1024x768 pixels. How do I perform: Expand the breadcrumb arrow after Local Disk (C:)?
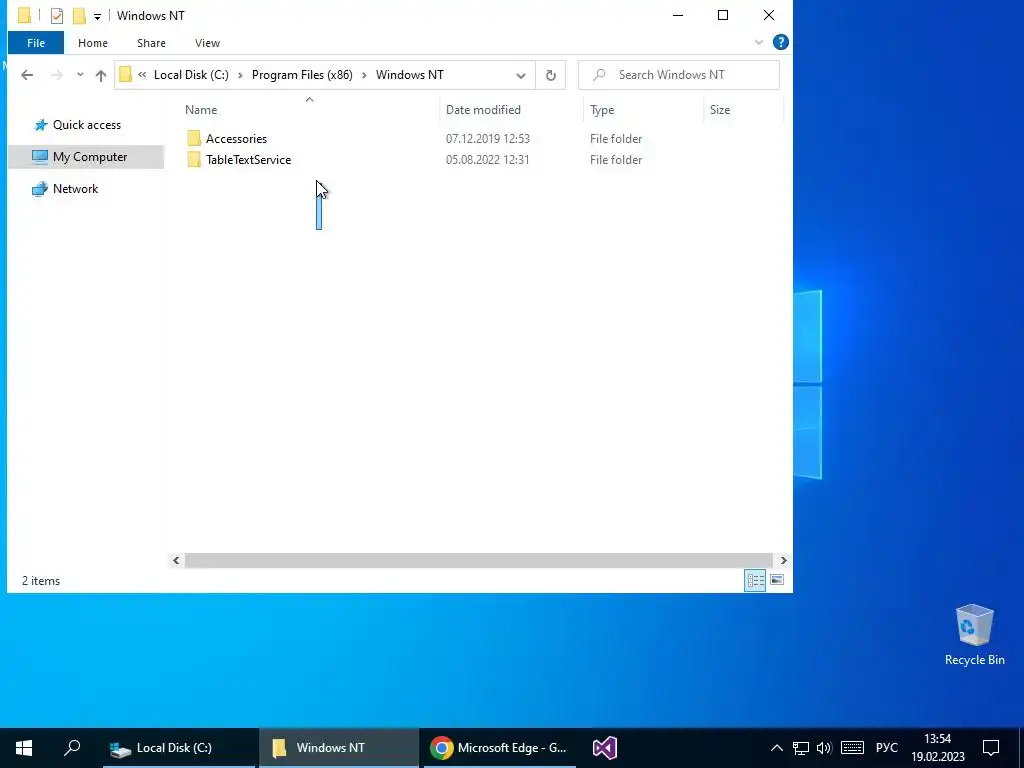pos(240,75)
